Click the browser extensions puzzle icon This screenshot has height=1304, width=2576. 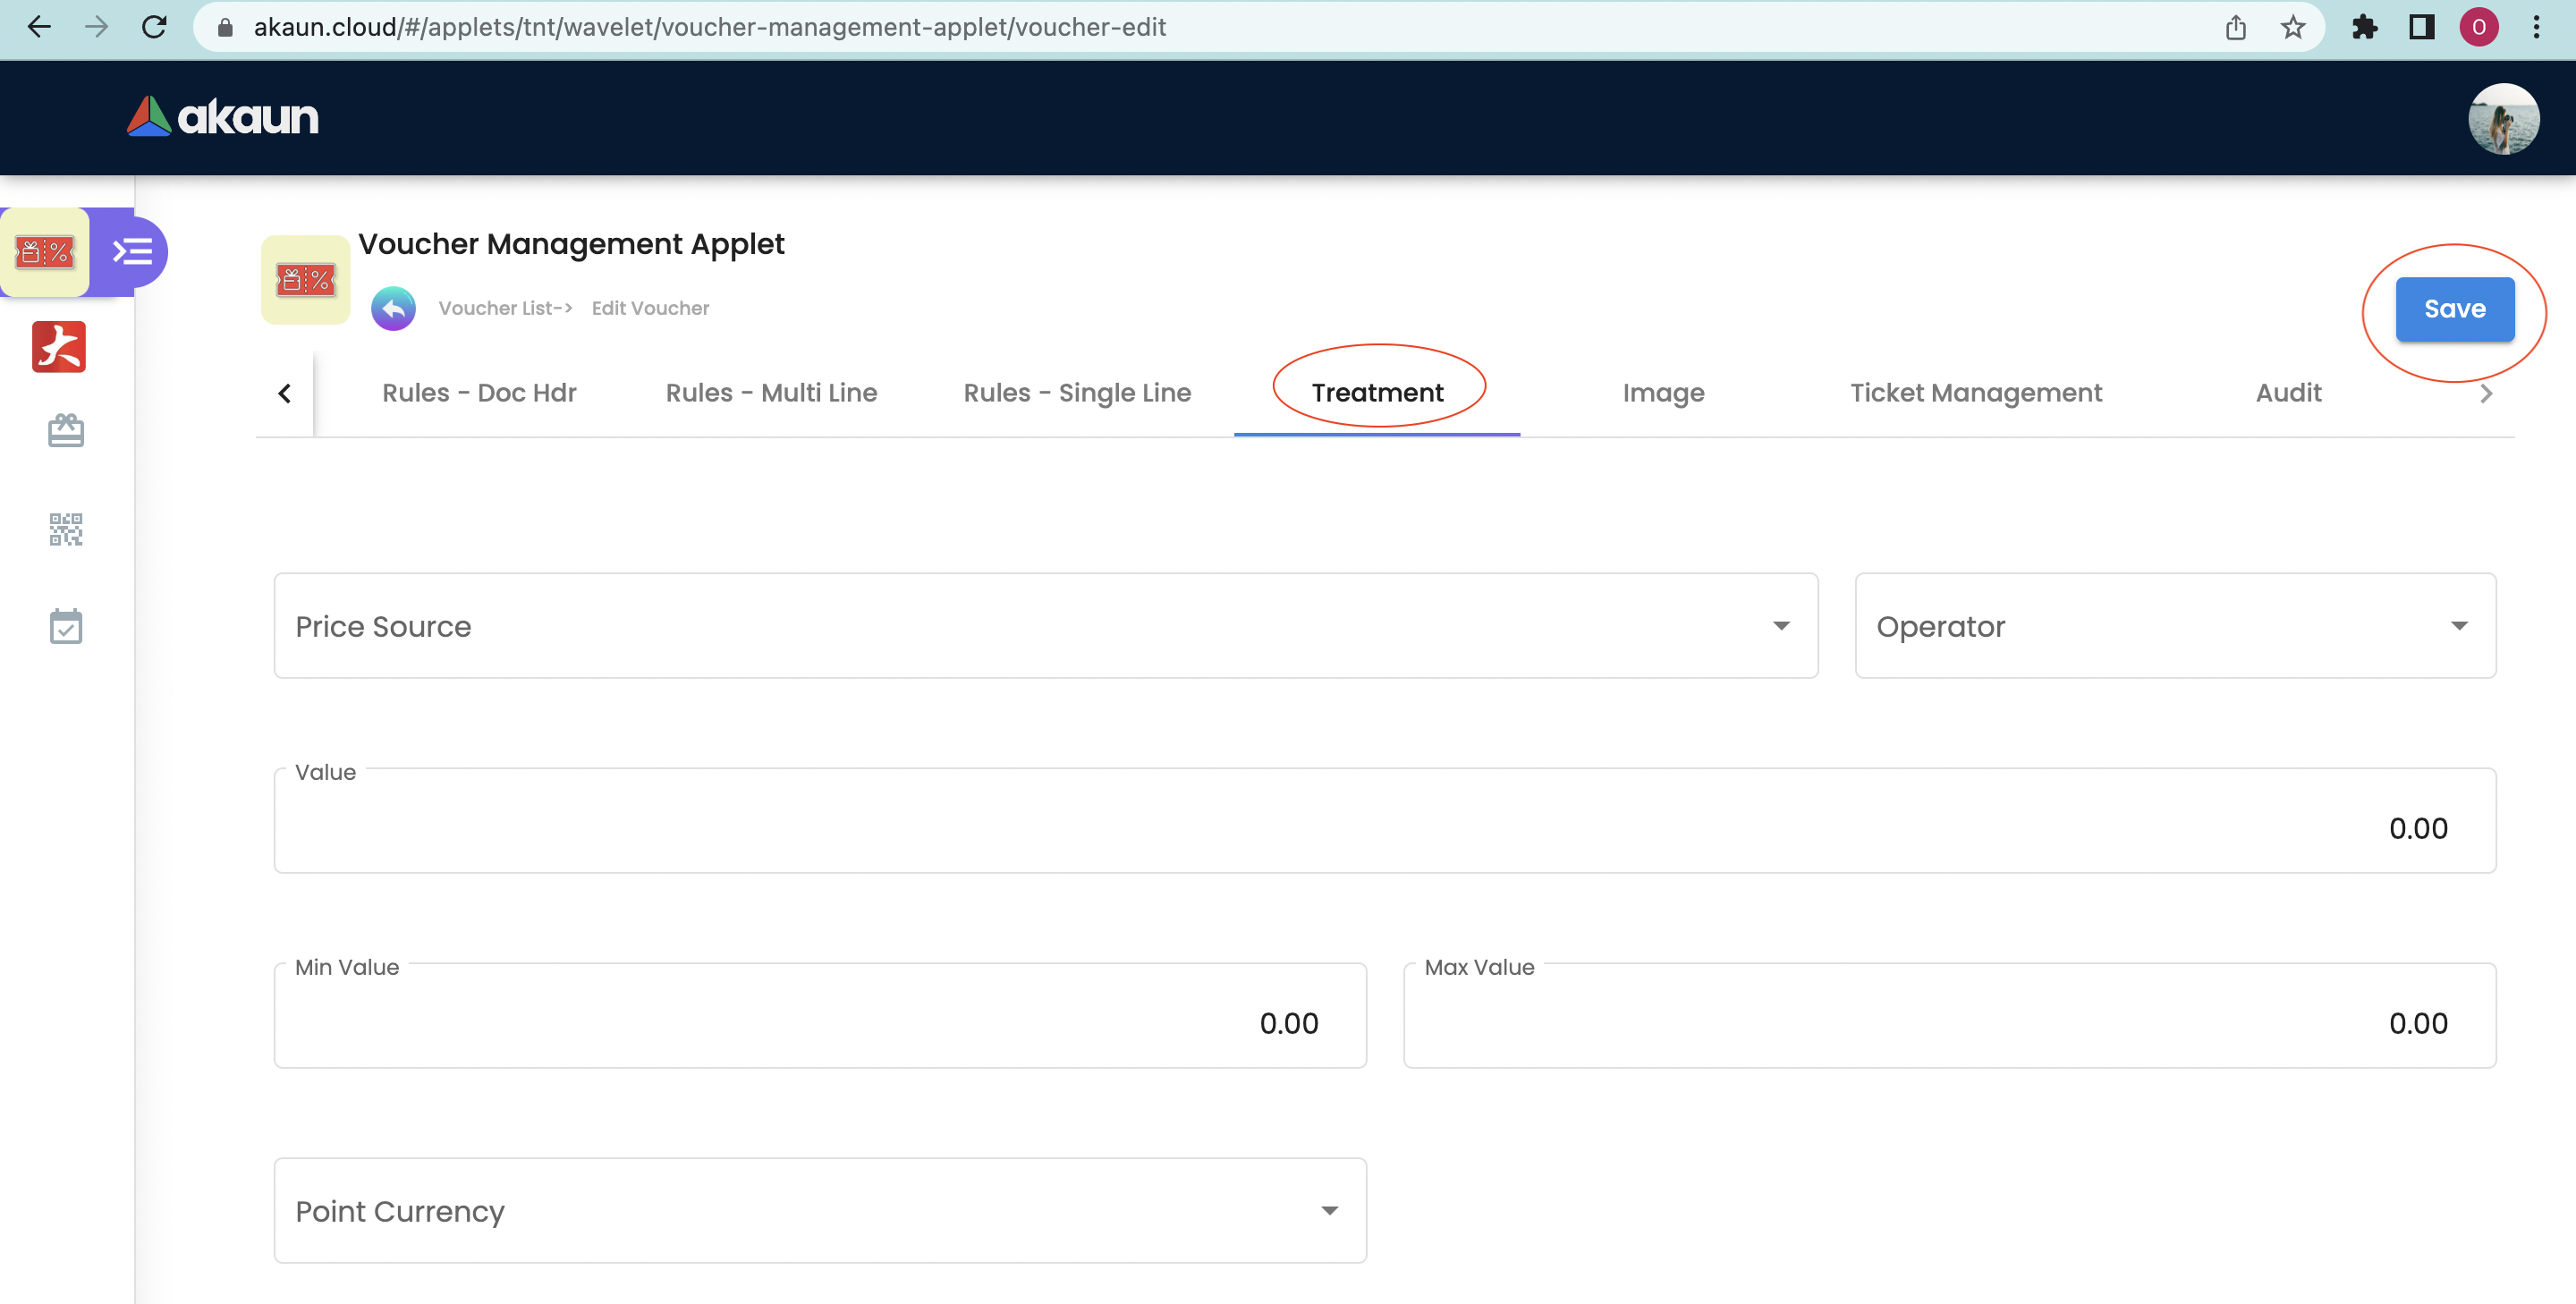[x=2364, y=27]
